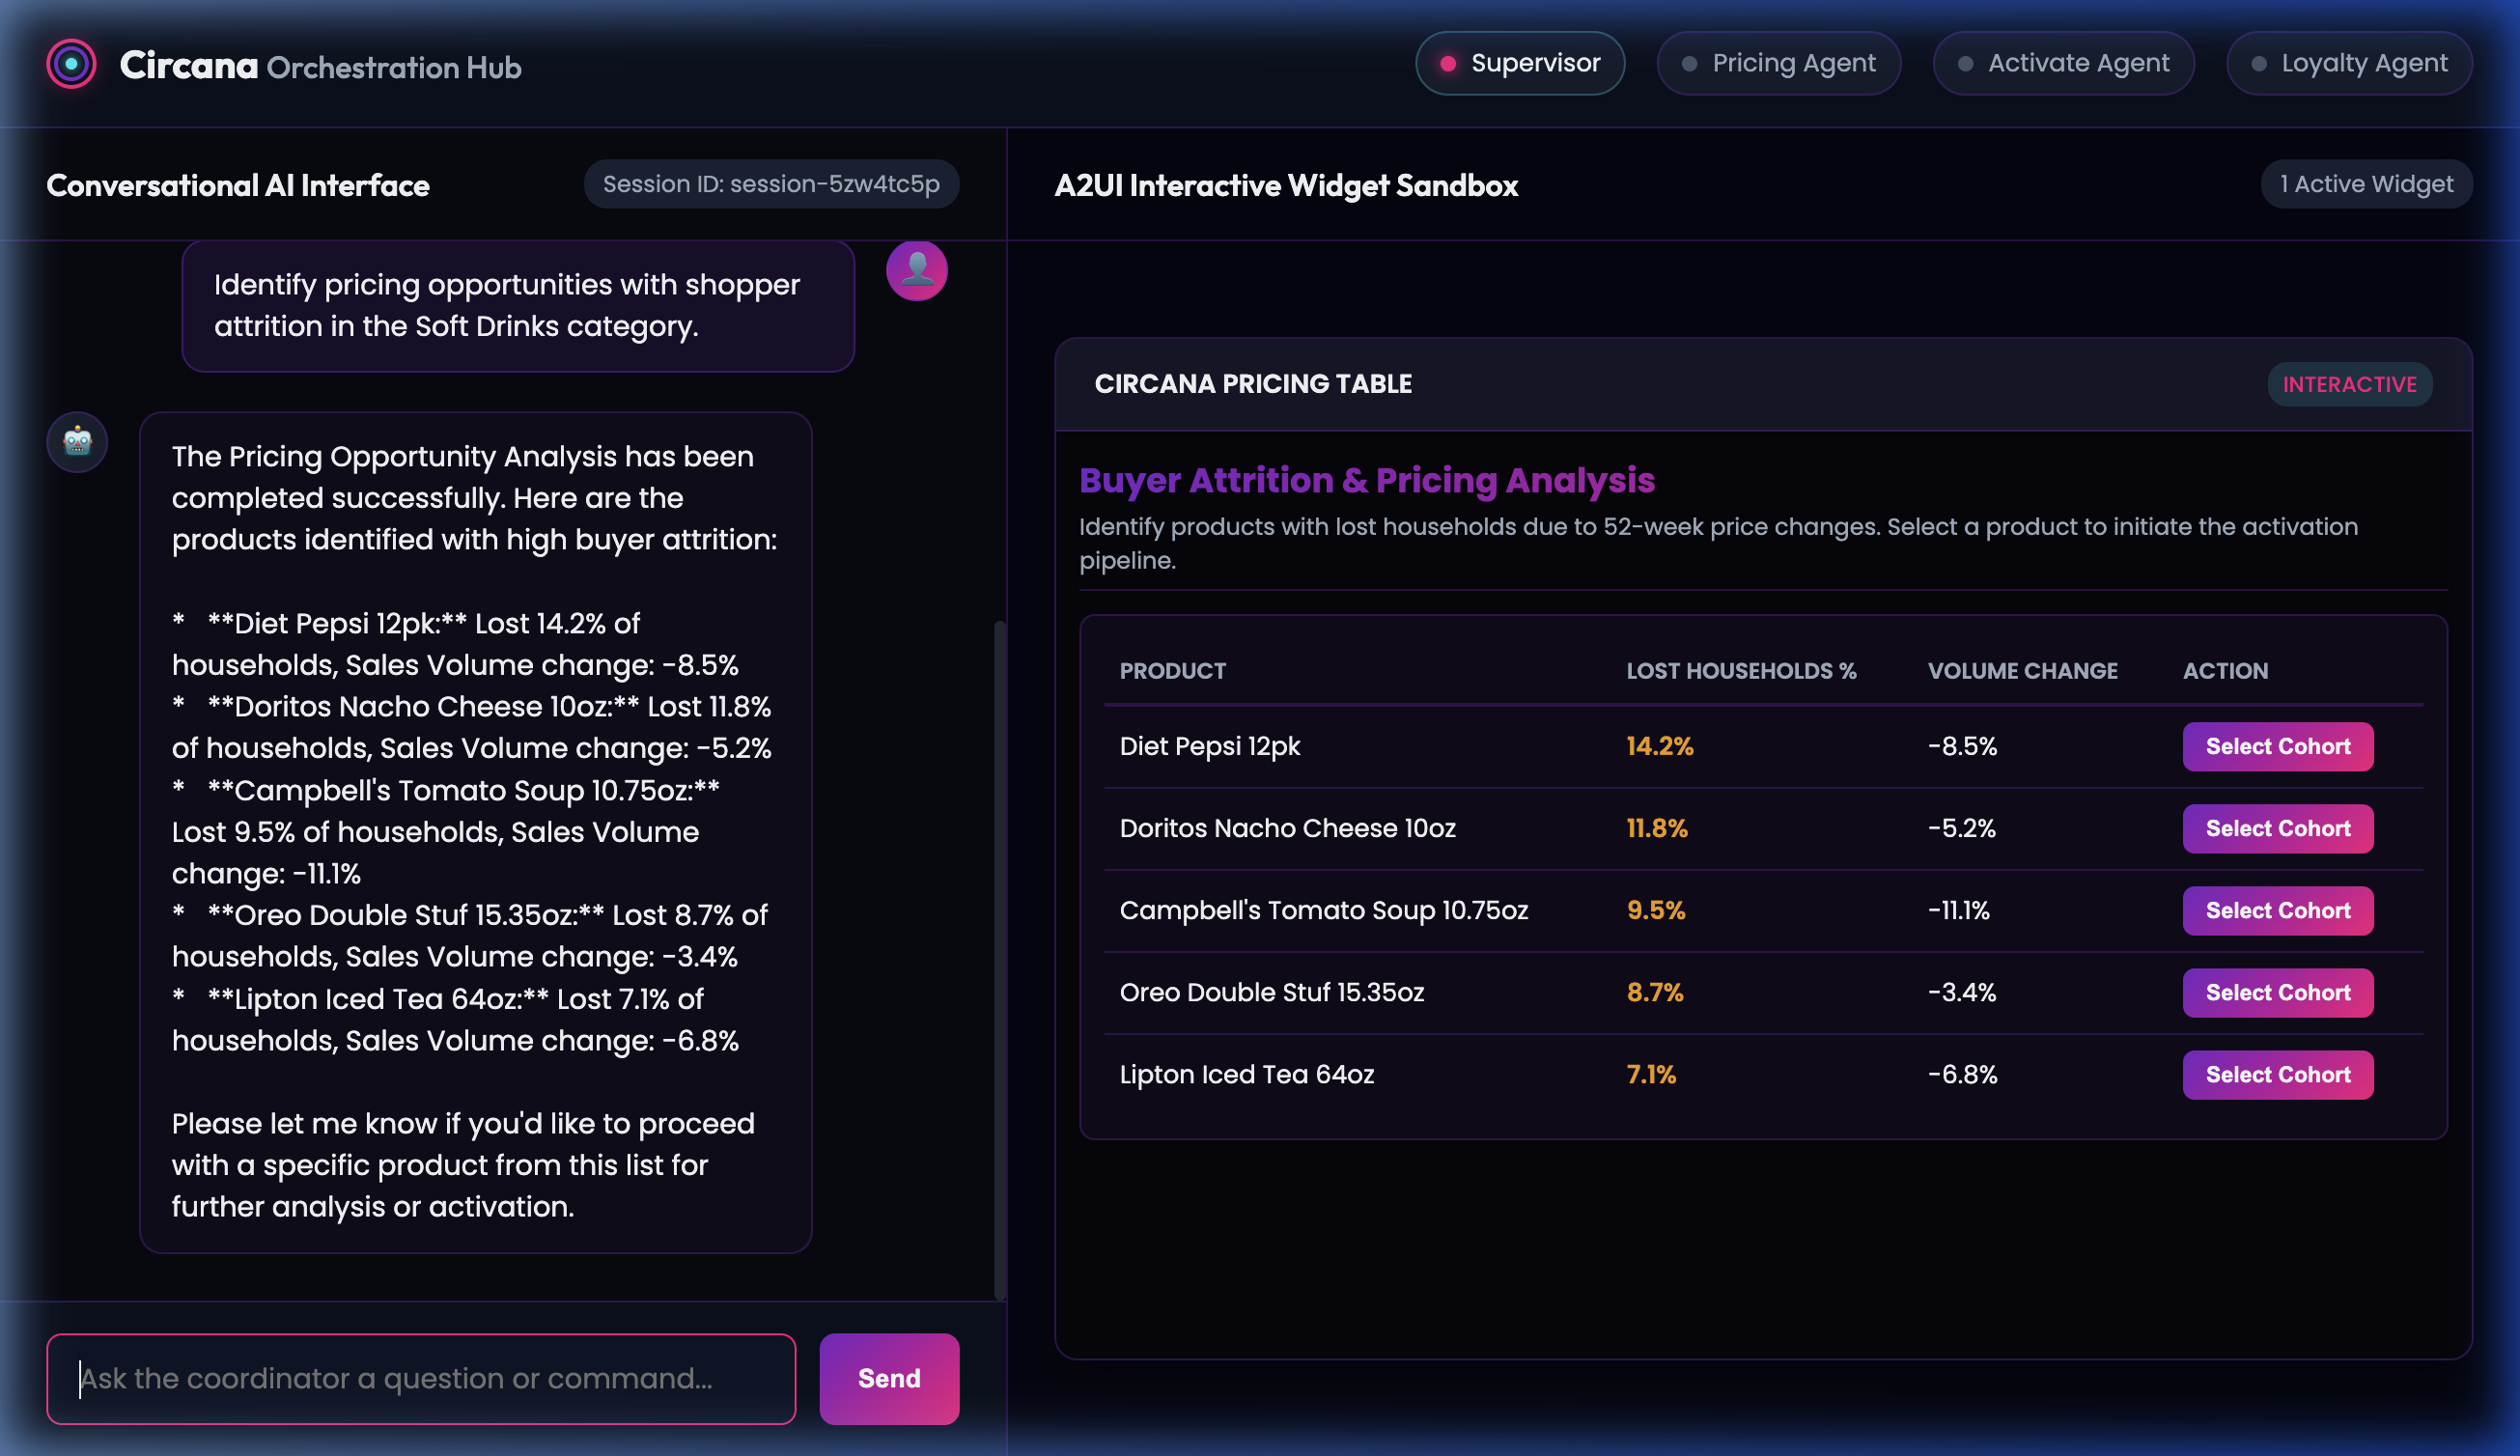
Task: Click the 11.8% lost households value
Action: point(1656,828)
